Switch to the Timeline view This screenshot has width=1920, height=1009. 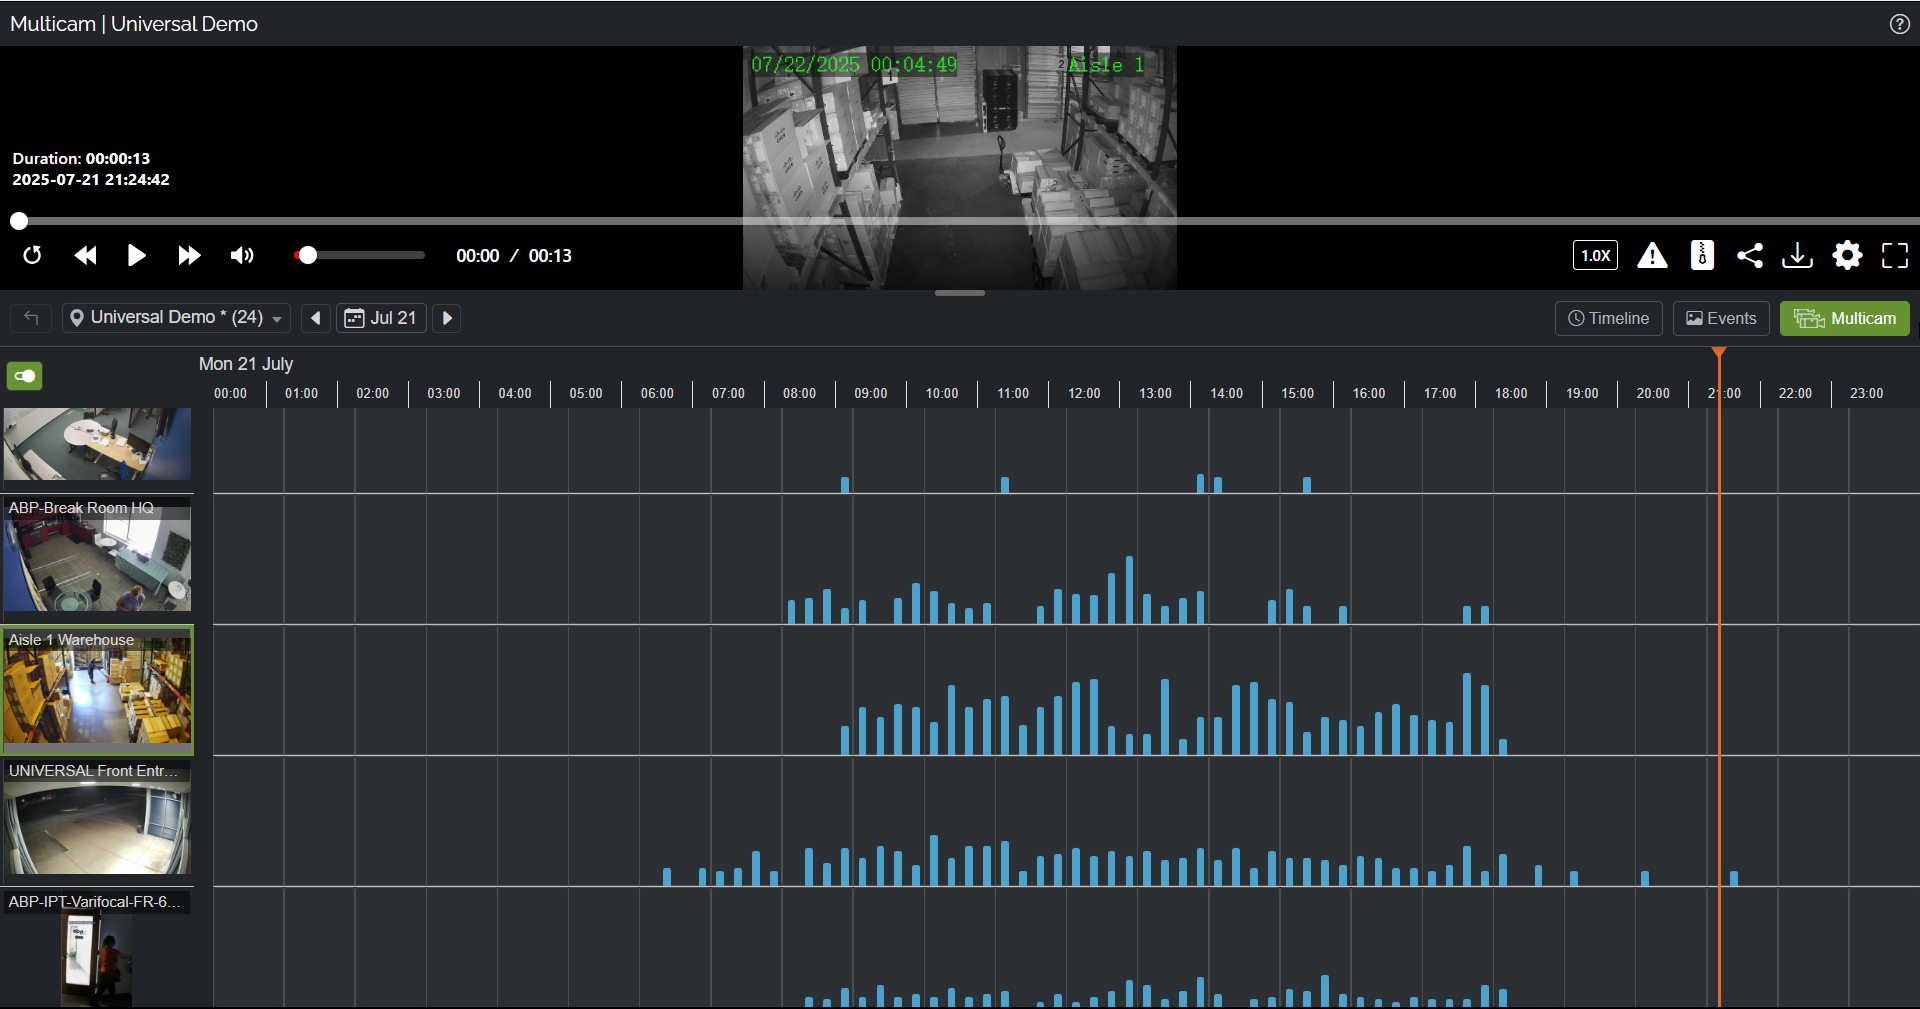coord(1608,318)
